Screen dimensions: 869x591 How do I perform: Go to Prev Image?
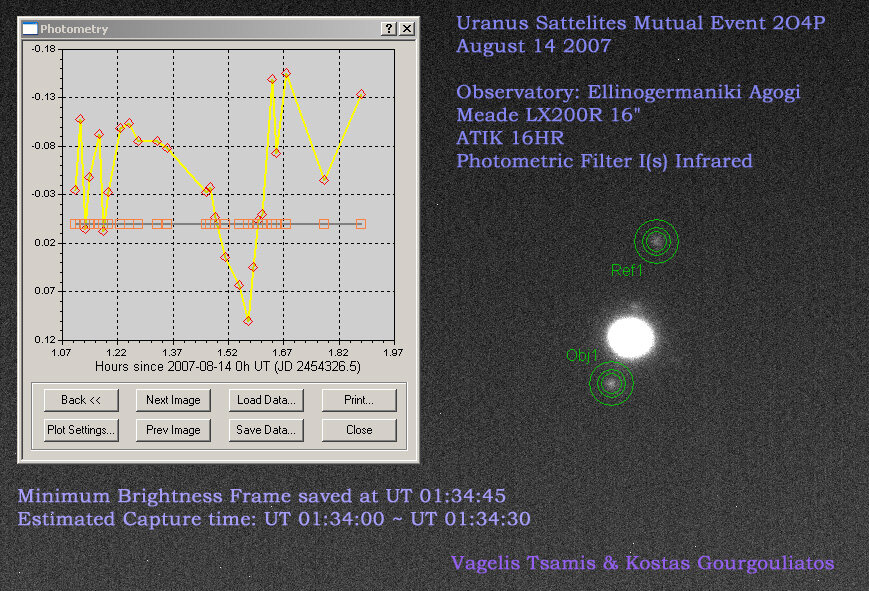(173, 430)
